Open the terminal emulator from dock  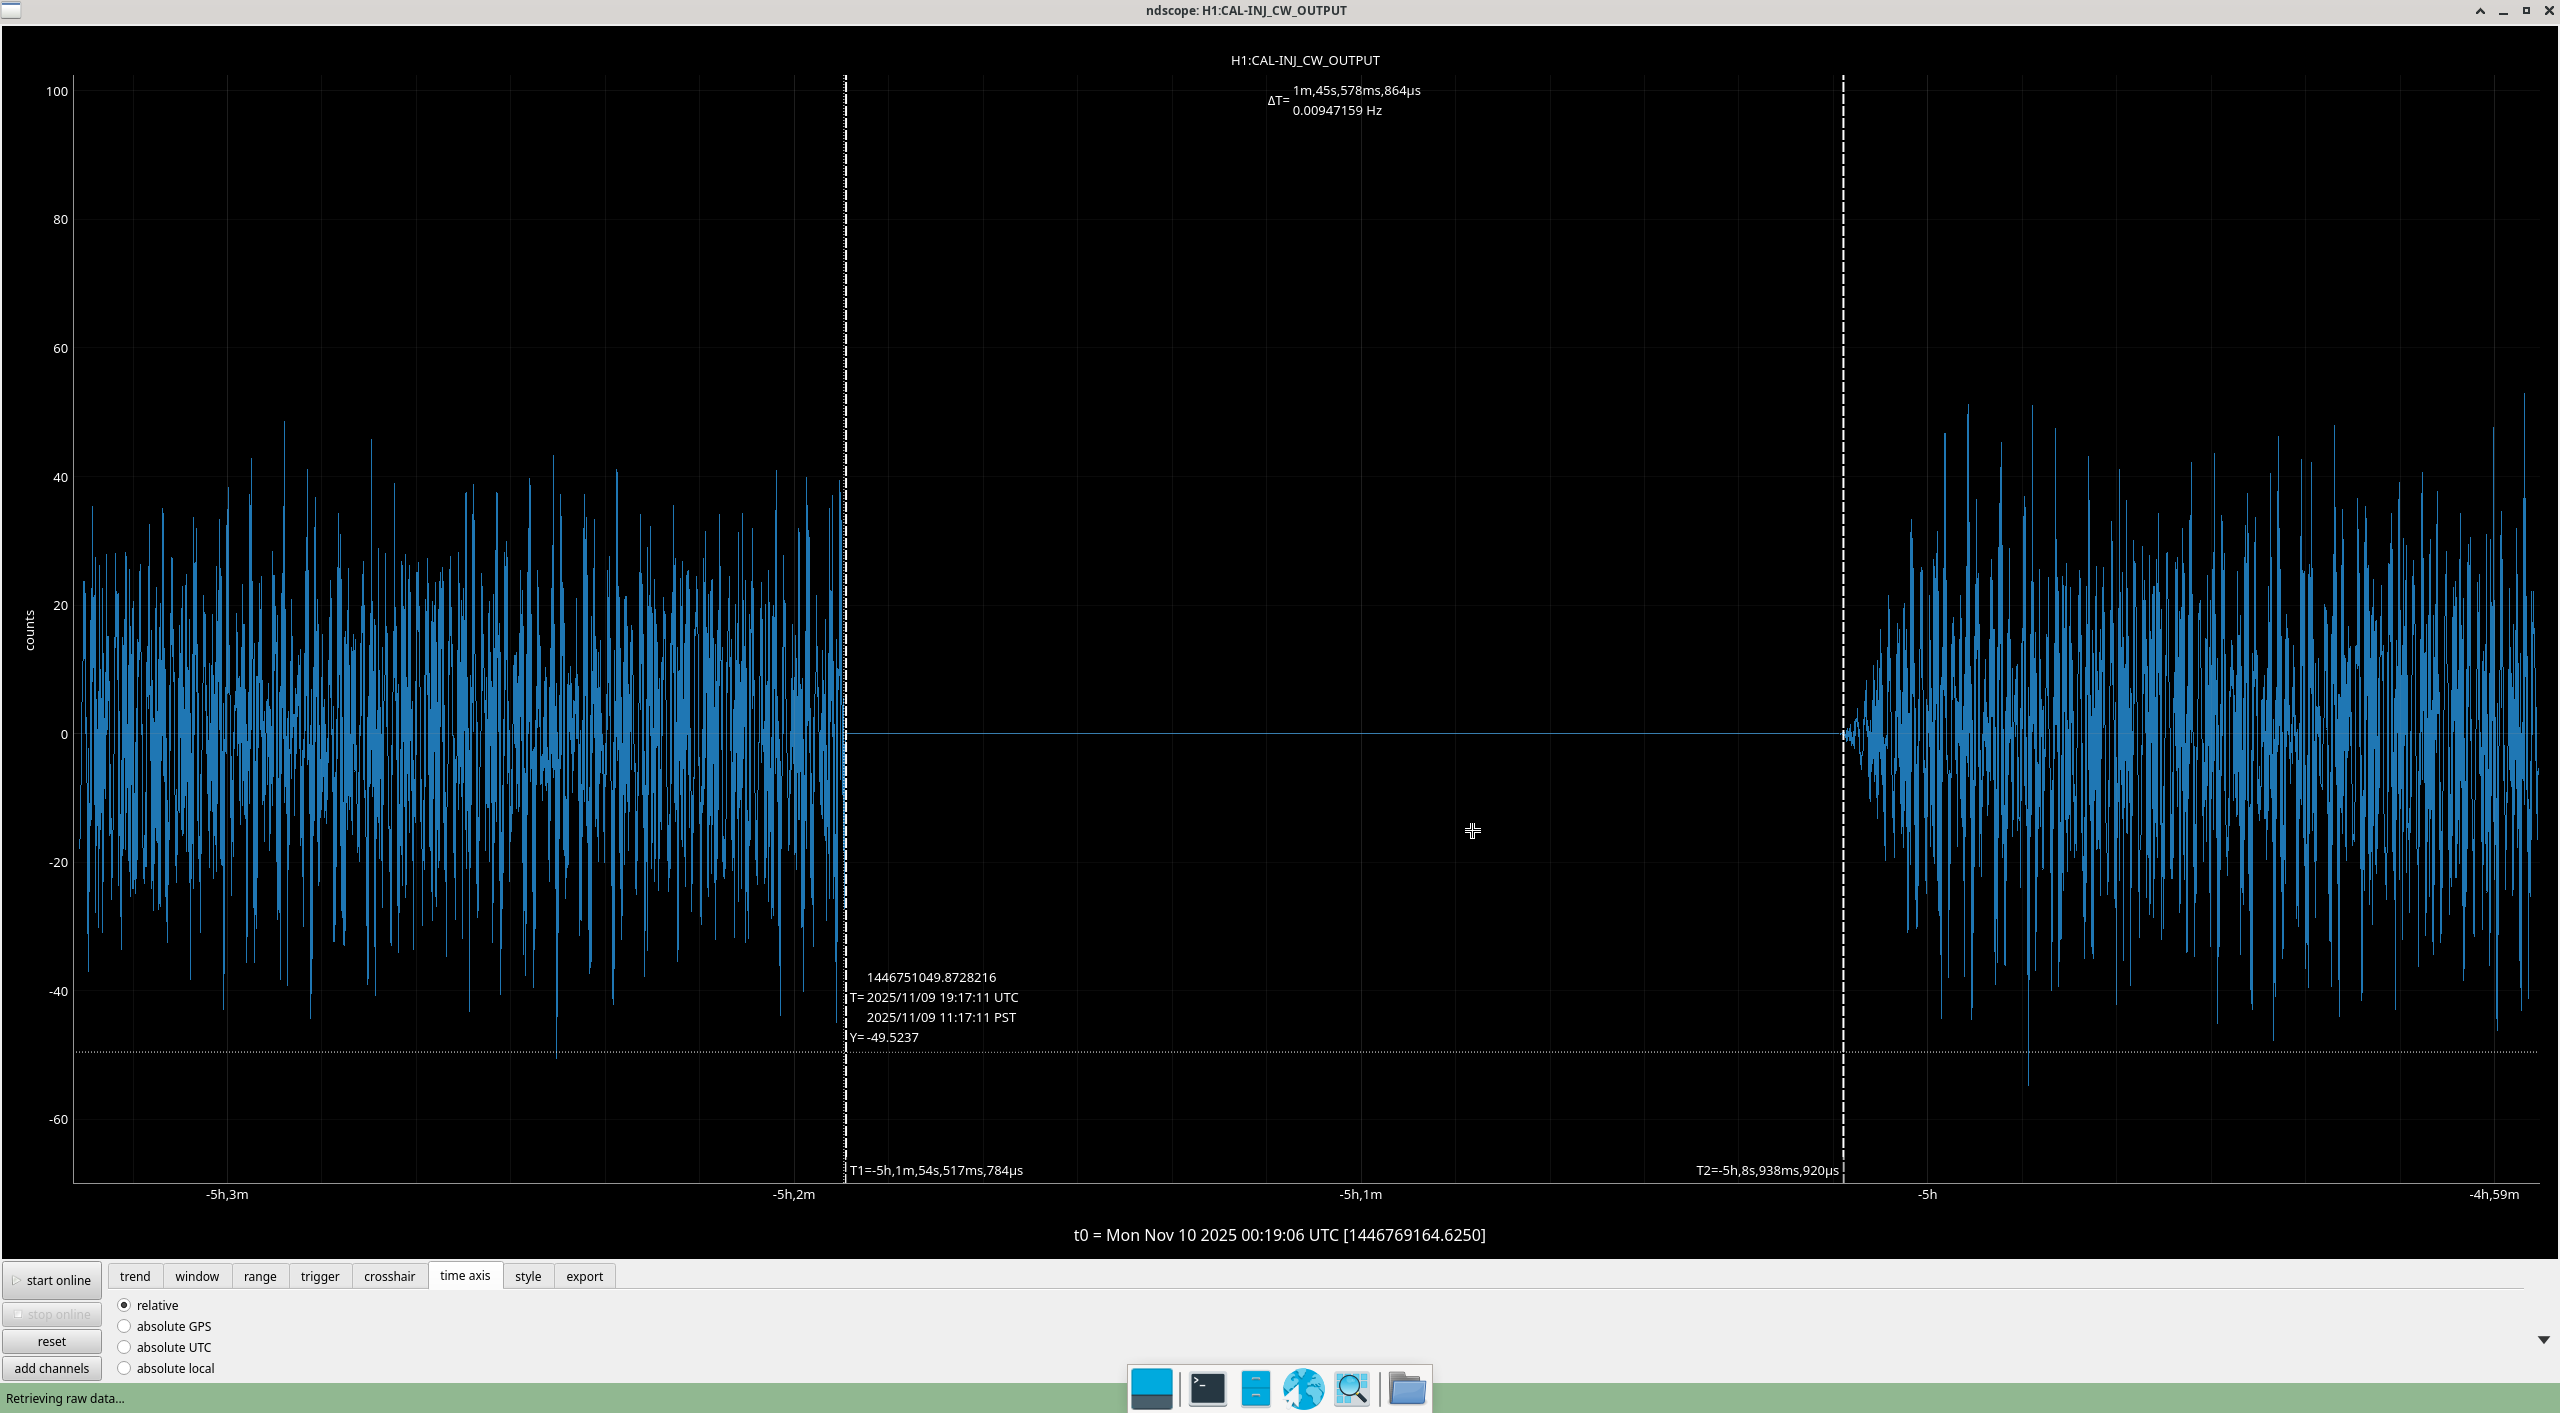click(1207, 1389)
